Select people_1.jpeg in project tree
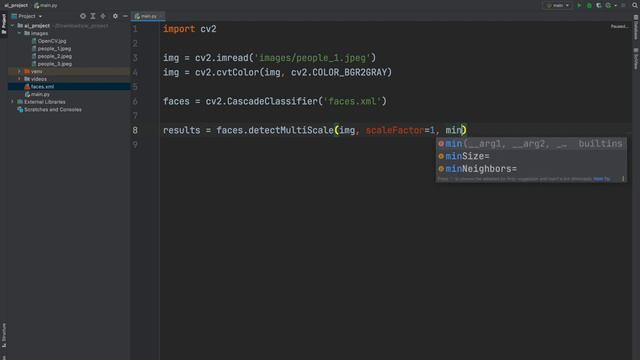Image resolution: width=640 pixels, height=360 pixels. (54, 49)
